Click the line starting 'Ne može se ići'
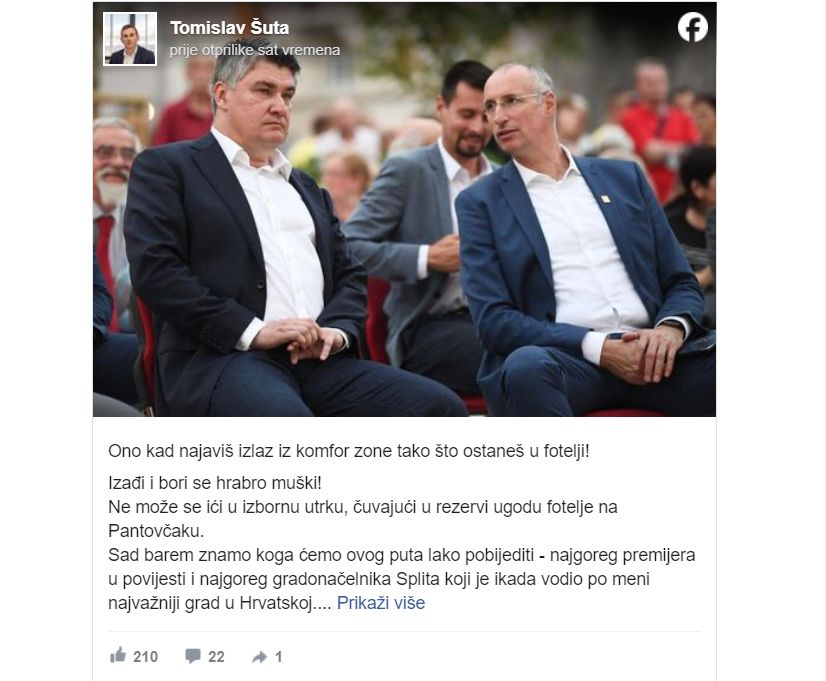This screenshot has height=681, width=826. click(362, 507)
